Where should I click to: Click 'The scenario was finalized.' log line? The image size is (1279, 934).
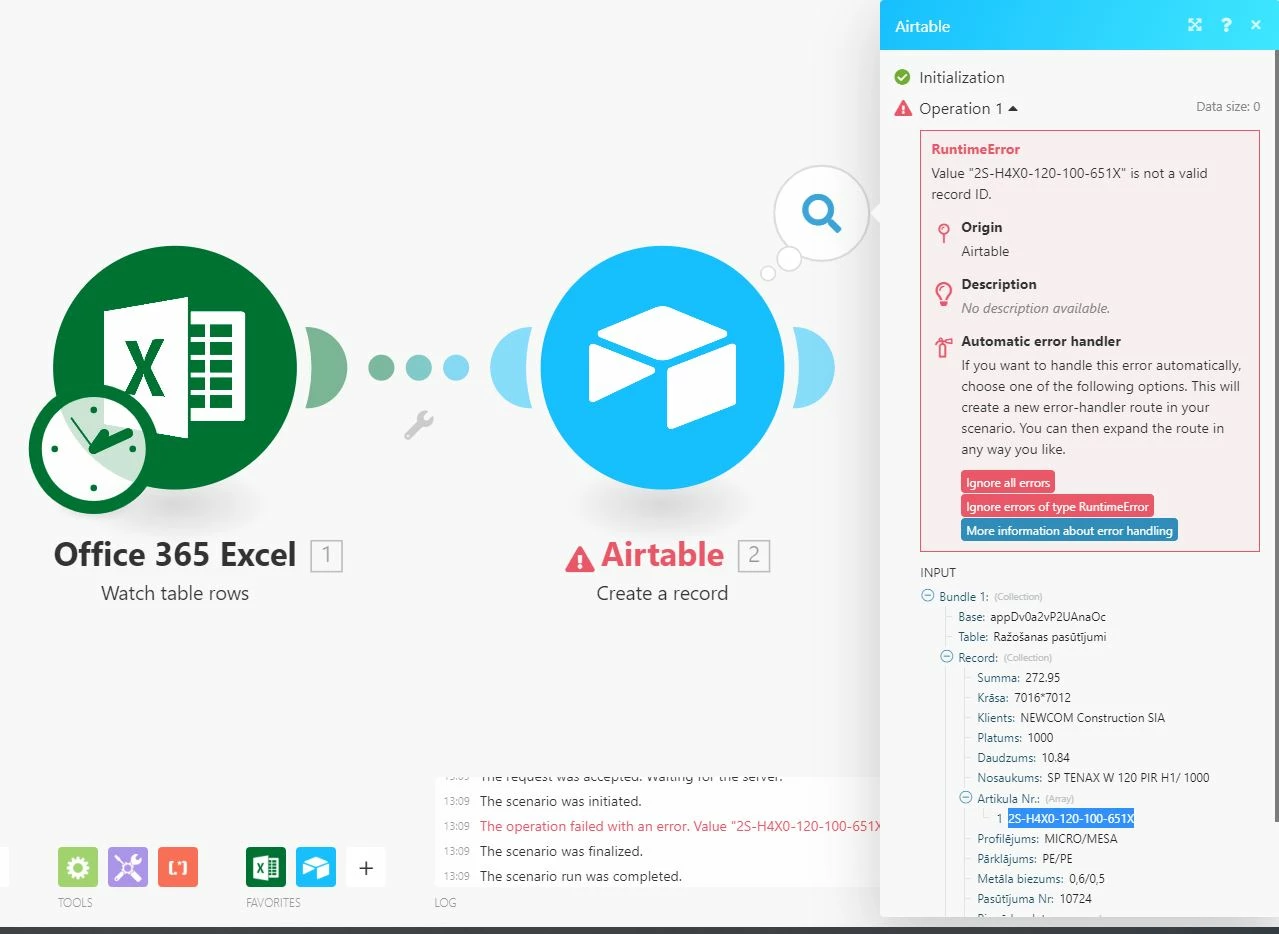pos(561,851)
